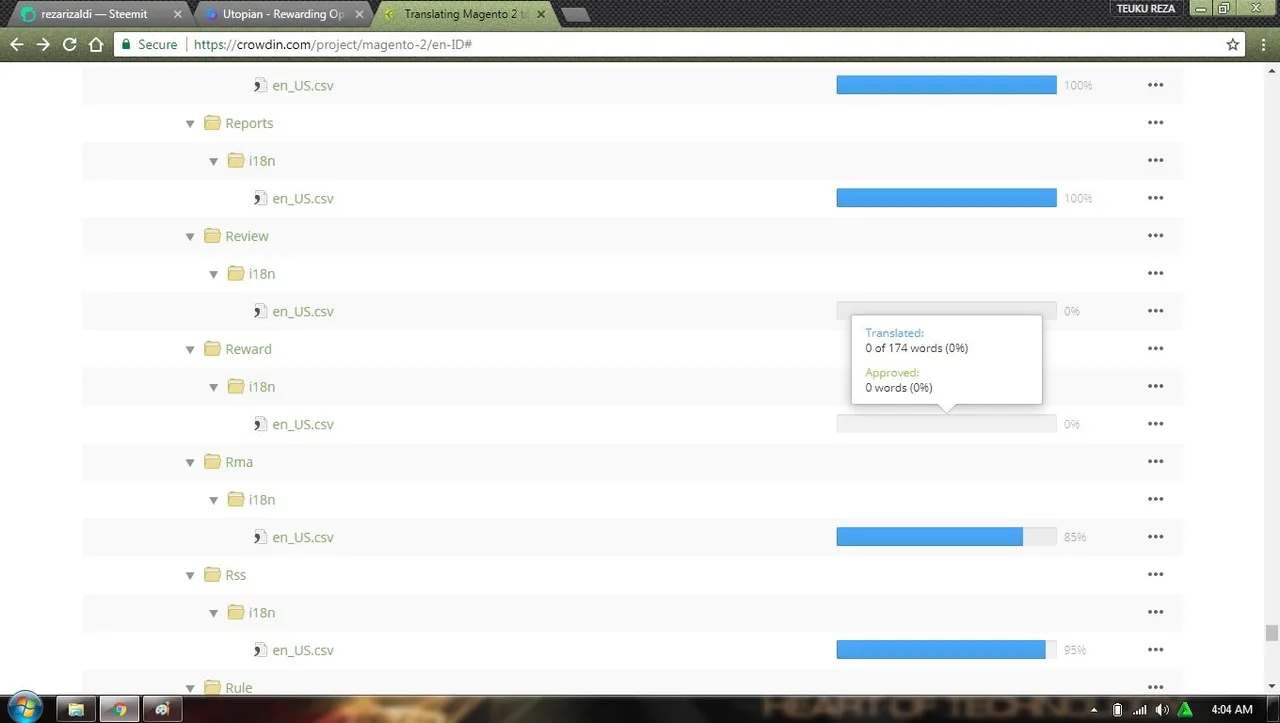Click the Rma folder icon
This screenshot has height=723, width=1280.
click(212, 462)
